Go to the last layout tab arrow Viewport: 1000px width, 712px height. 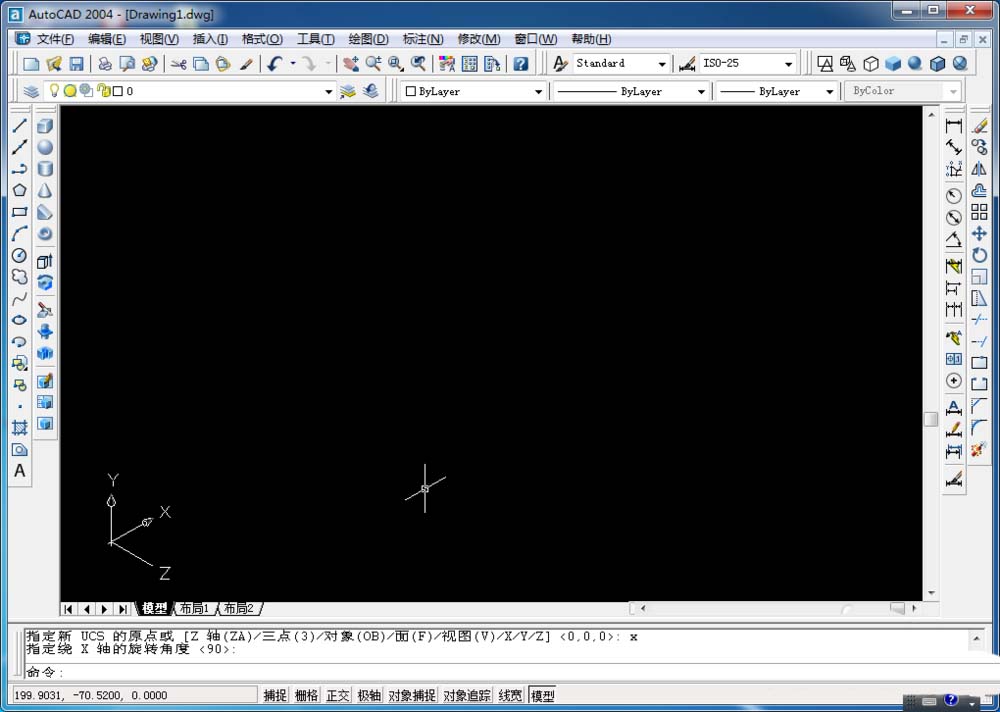pyautogui.click(x=123, y=609)
